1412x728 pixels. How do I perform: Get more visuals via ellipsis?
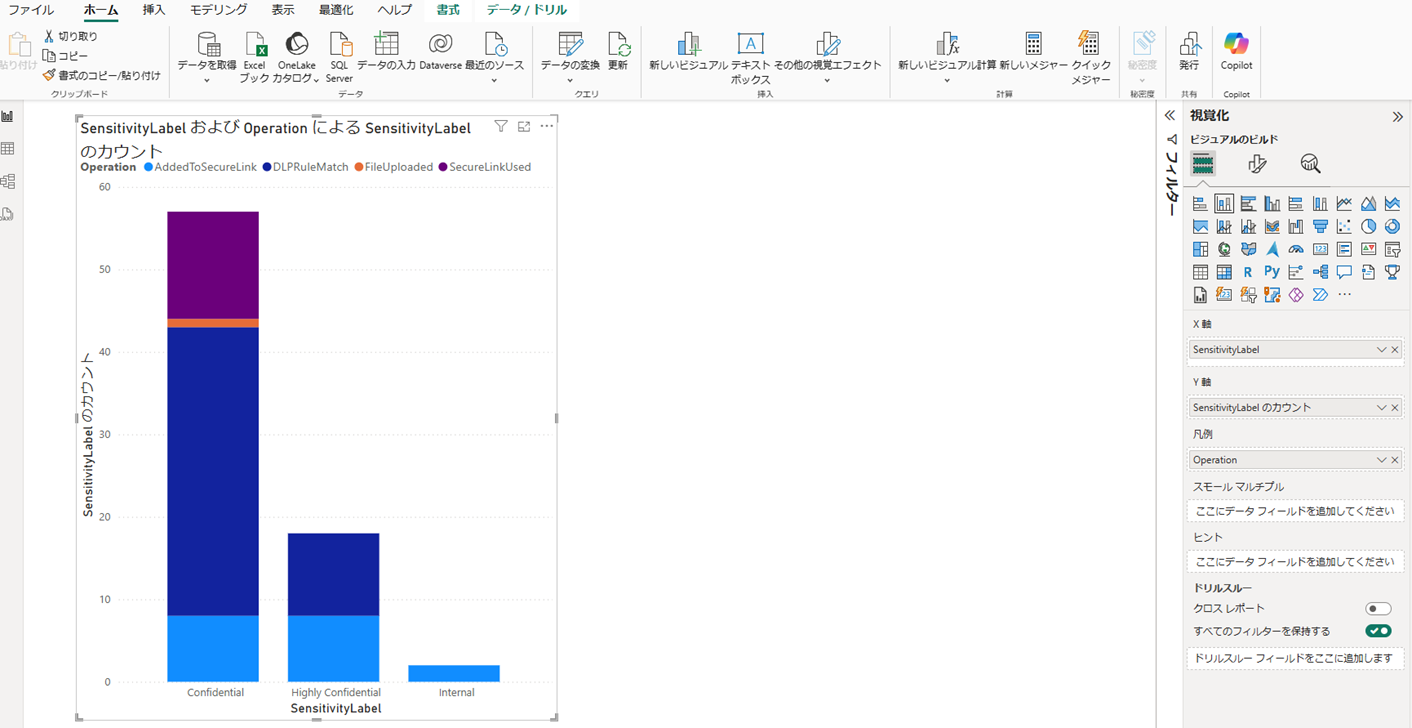1344,295
